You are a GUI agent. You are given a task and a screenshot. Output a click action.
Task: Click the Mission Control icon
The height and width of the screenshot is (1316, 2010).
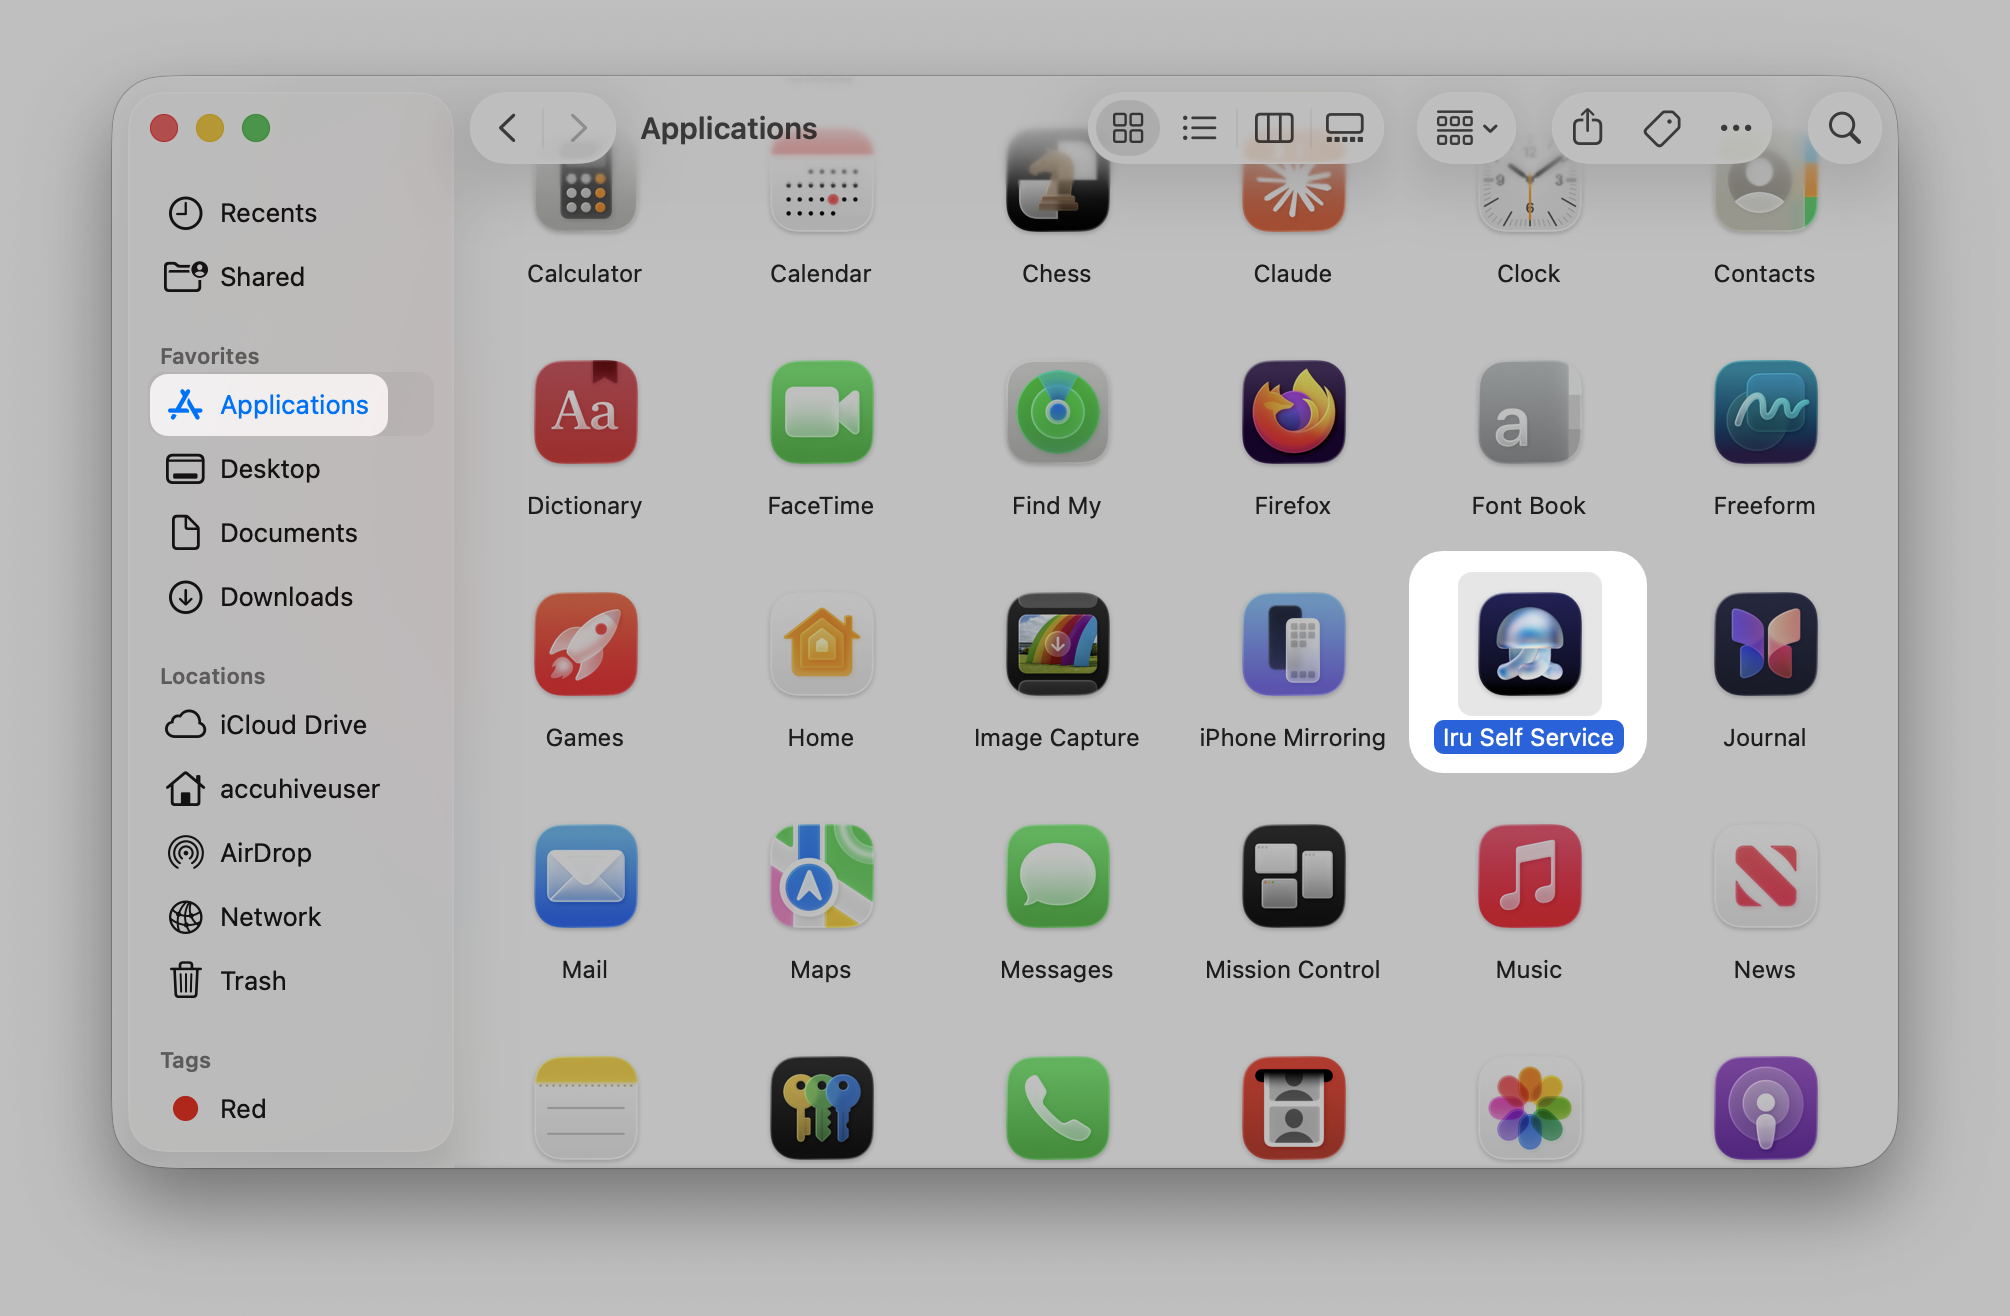[x=1293, y=876]
